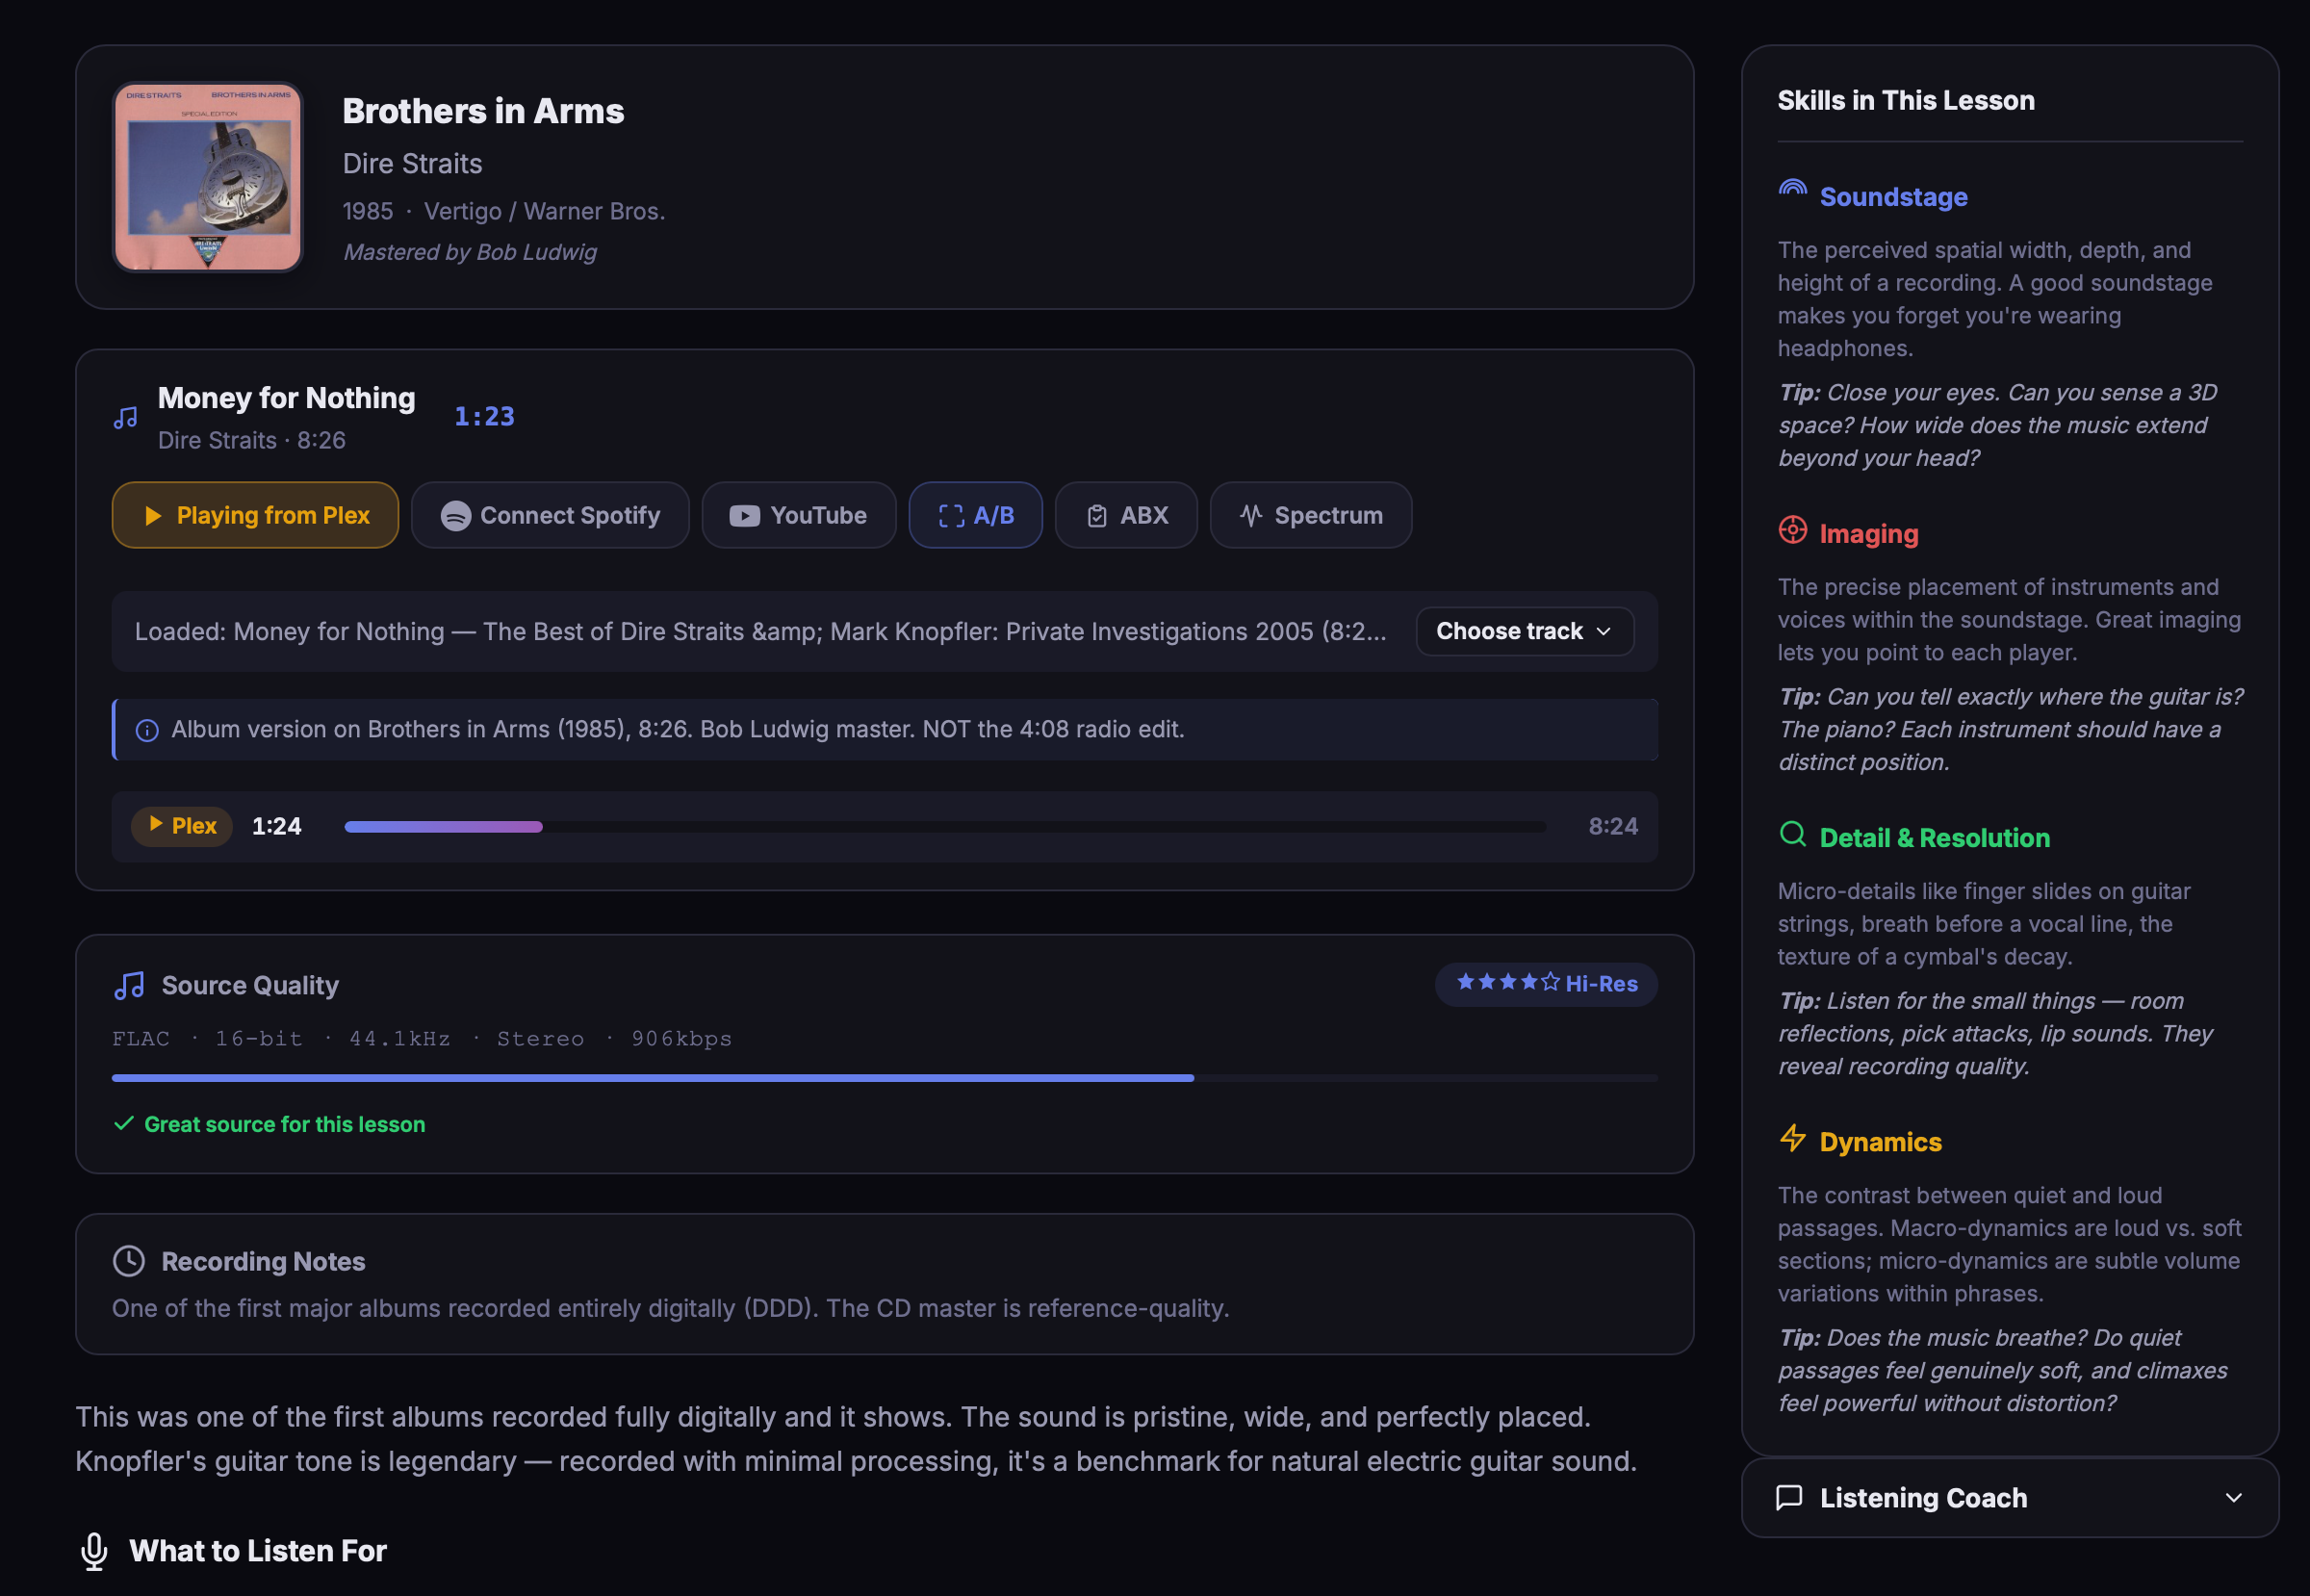The image size is (2310, 1596).
Task: Connect Spotify account
Action: [x=550, y=515]
